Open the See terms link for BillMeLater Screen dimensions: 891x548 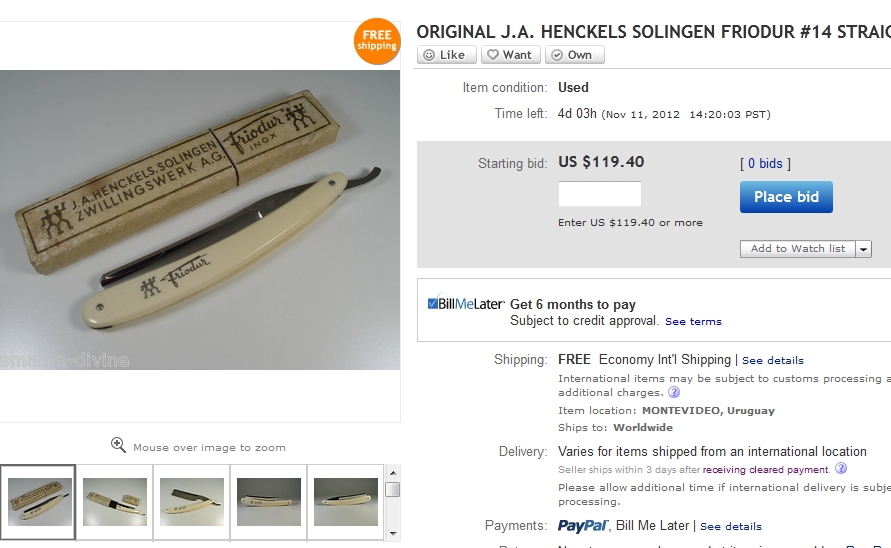693,322
